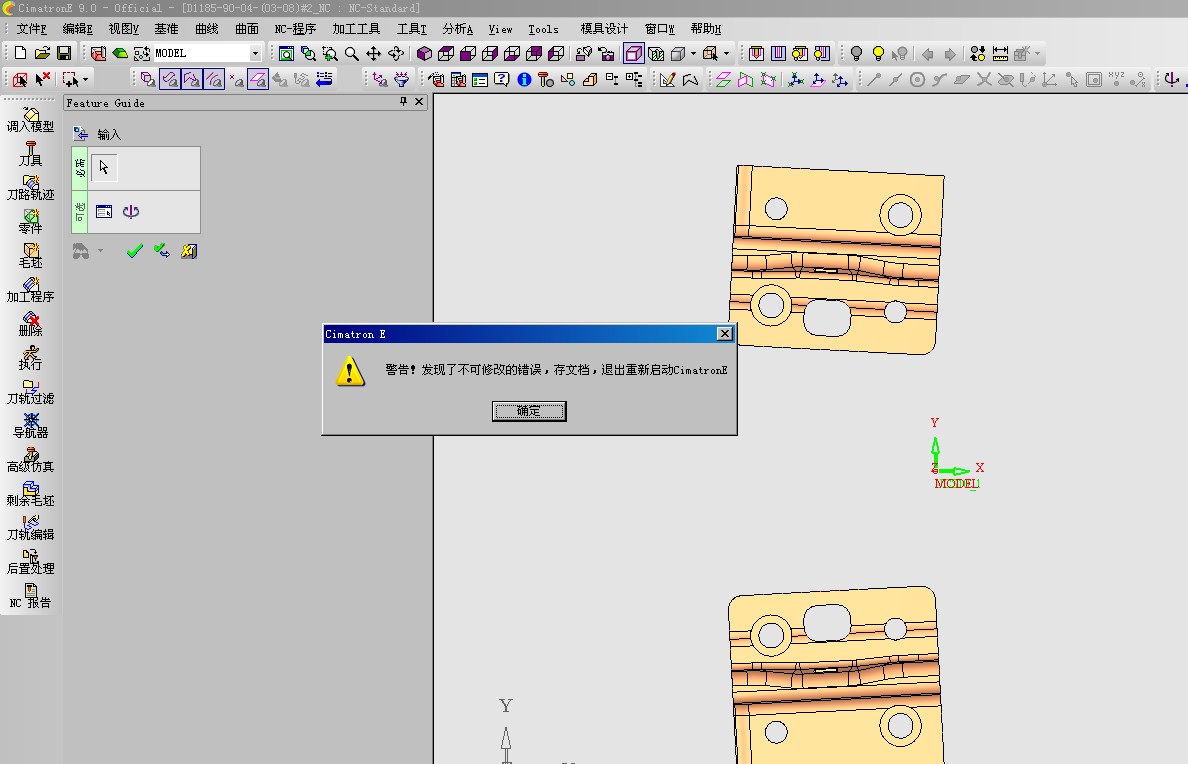Image resolution: width=1188 pixels, height=764 pixels.
Task: Click the Cancel X icon in Feature Guide
Action: [189, 251]
